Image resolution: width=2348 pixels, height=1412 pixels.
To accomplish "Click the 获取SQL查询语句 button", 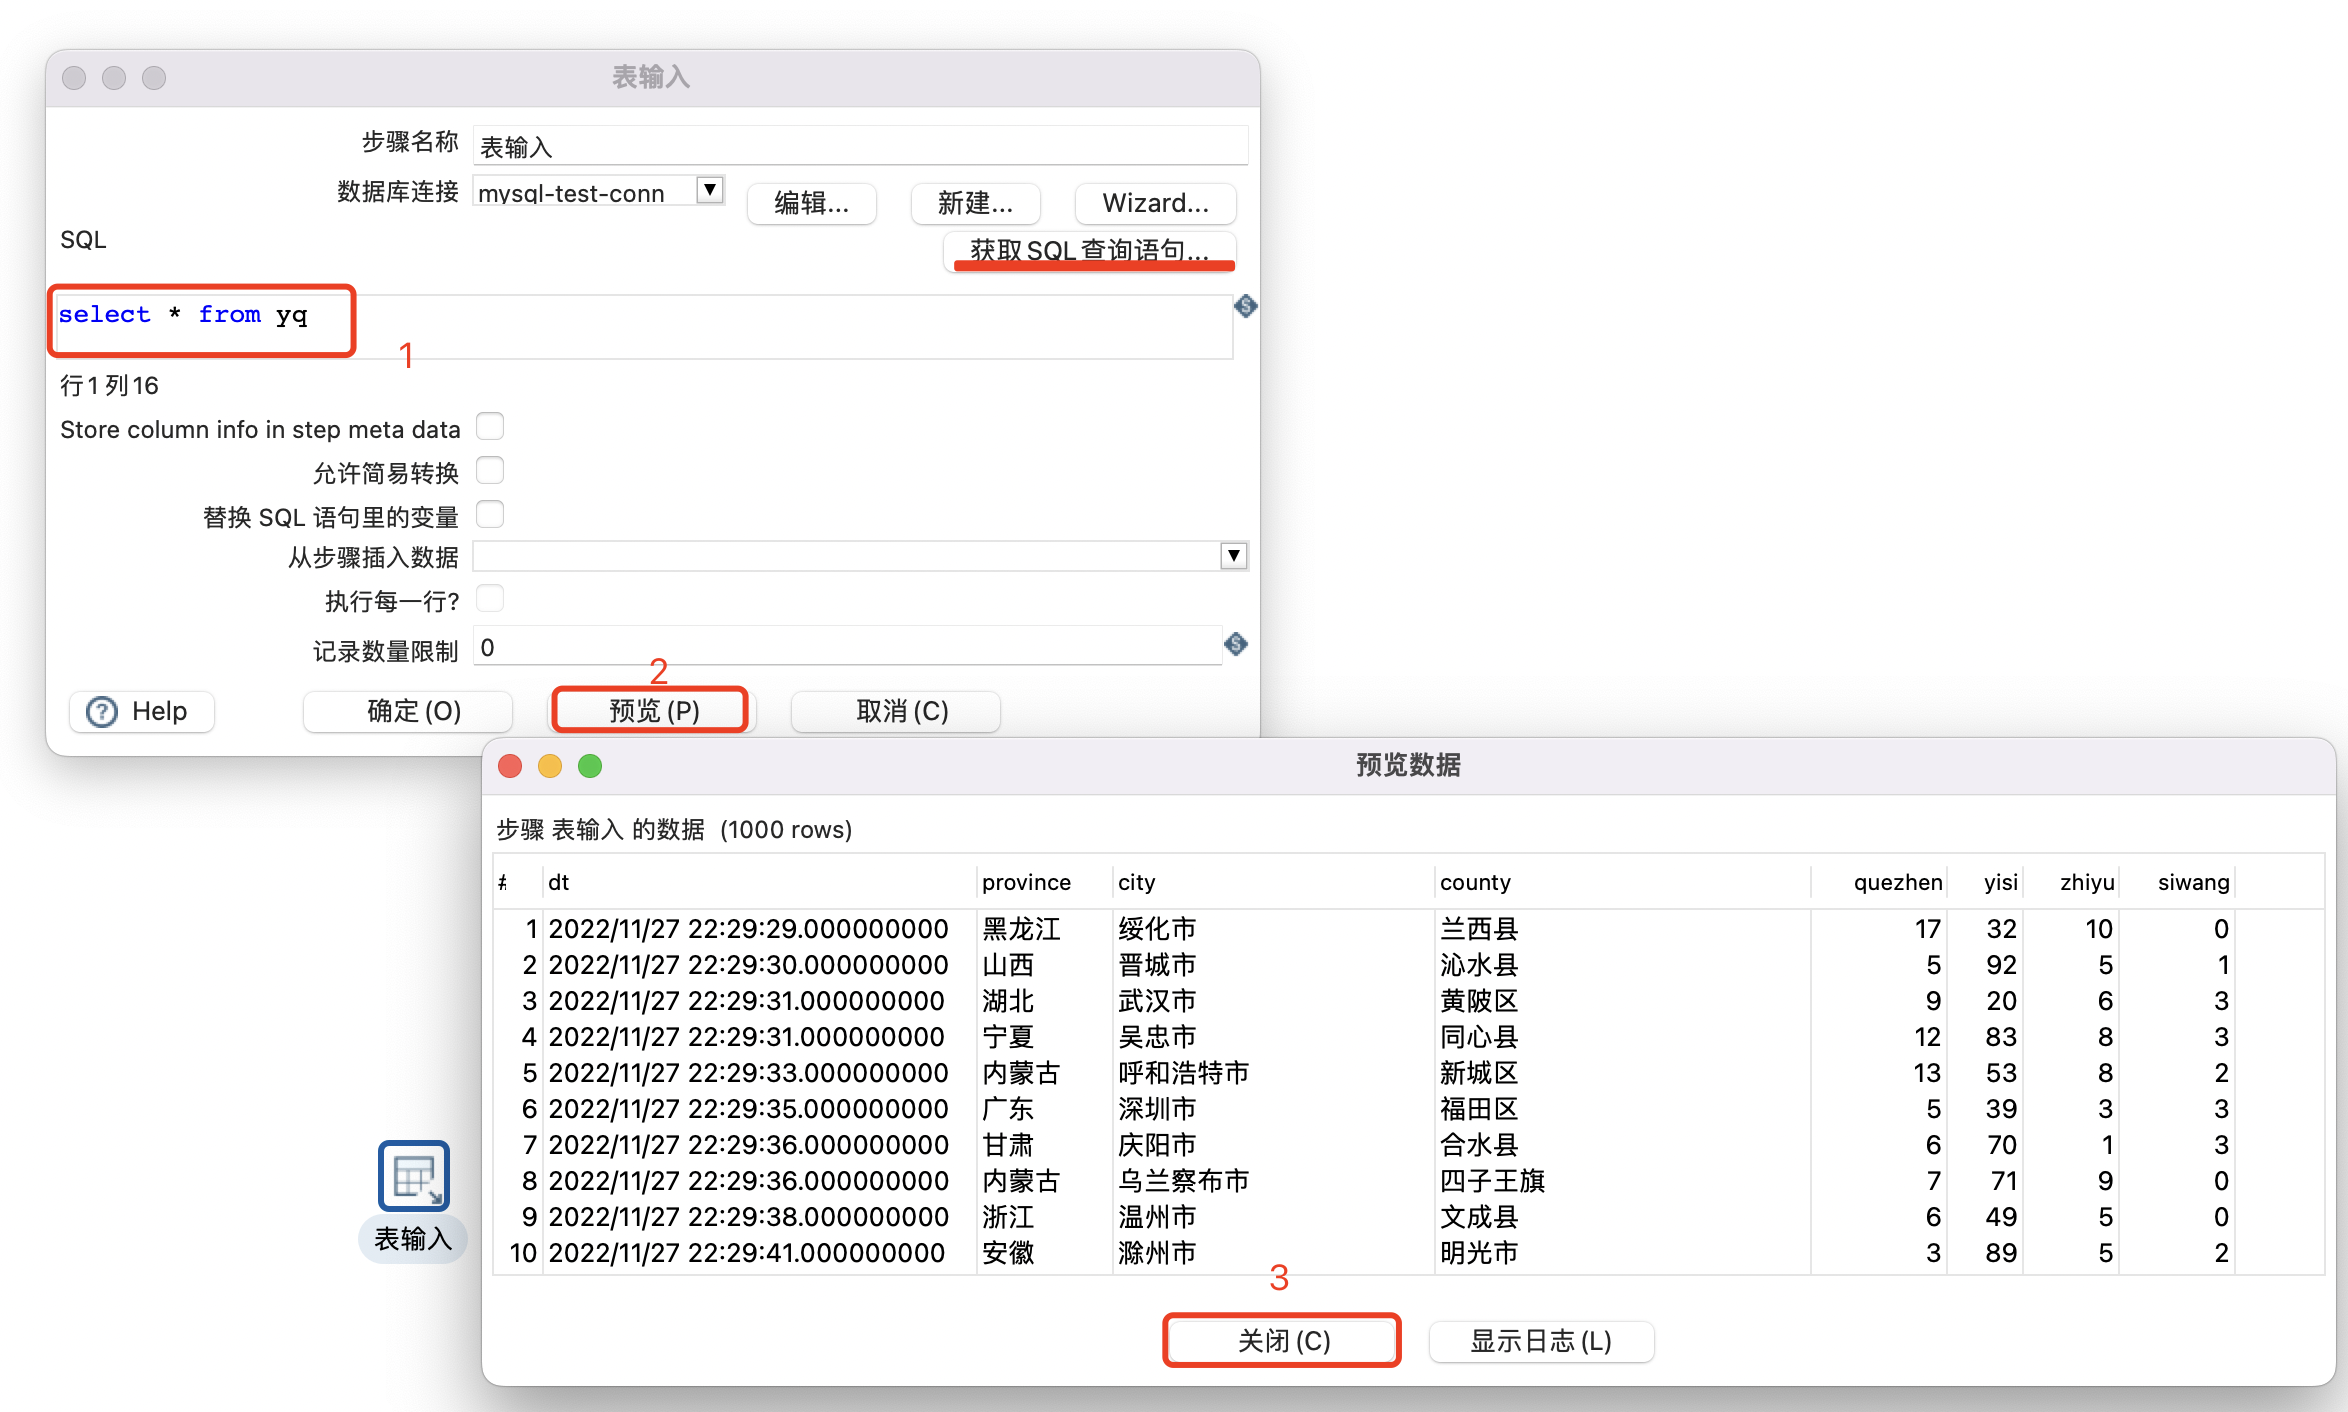I will (x=1089, y=250).
